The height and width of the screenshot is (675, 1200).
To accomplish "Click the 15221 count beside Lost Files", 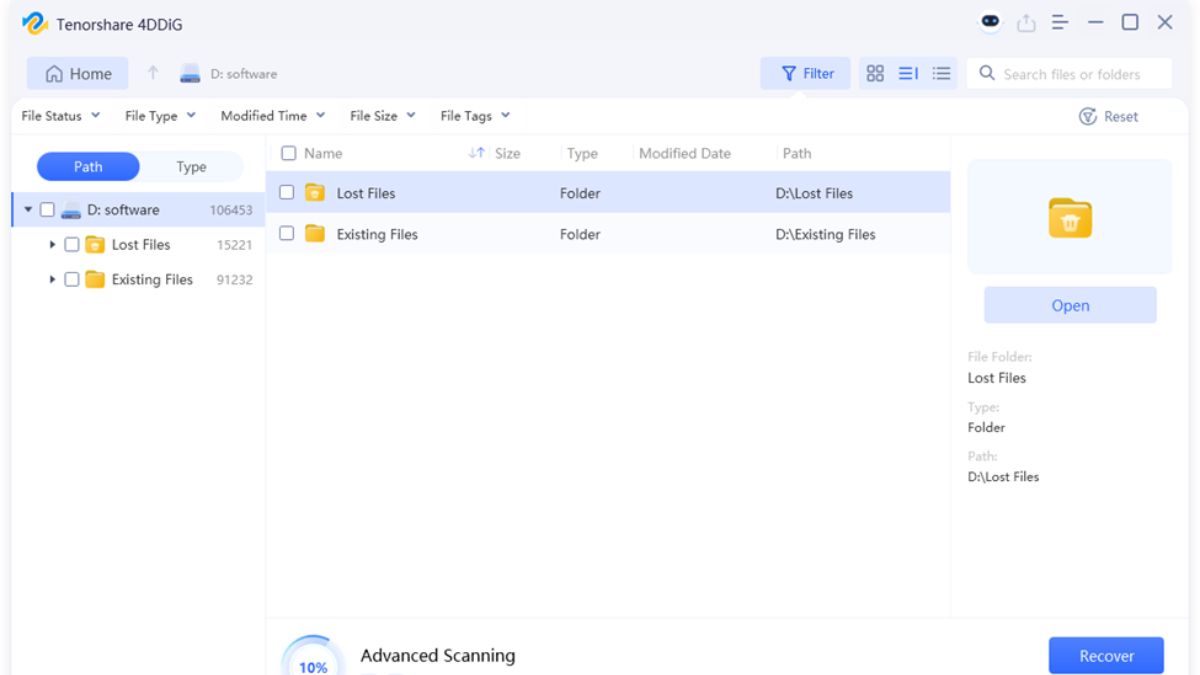I will 235,245.
